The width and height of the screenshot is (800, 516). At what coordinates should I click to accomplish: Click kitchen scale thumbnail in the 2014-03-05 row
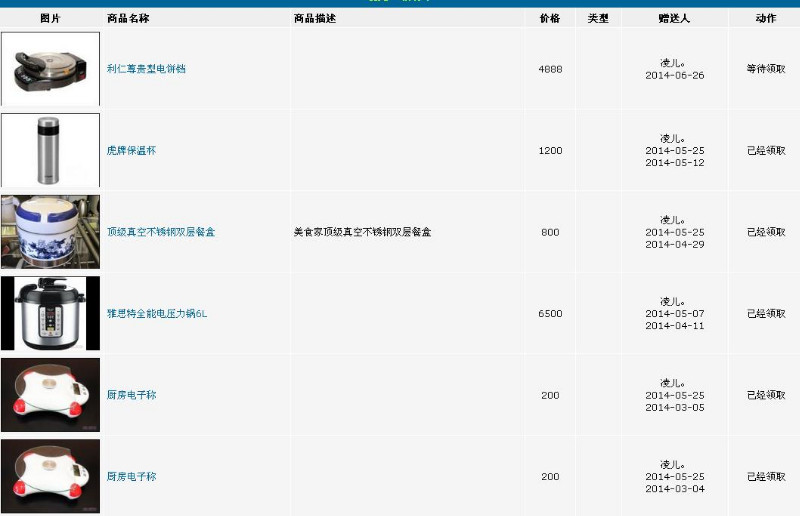click(51, 395)
